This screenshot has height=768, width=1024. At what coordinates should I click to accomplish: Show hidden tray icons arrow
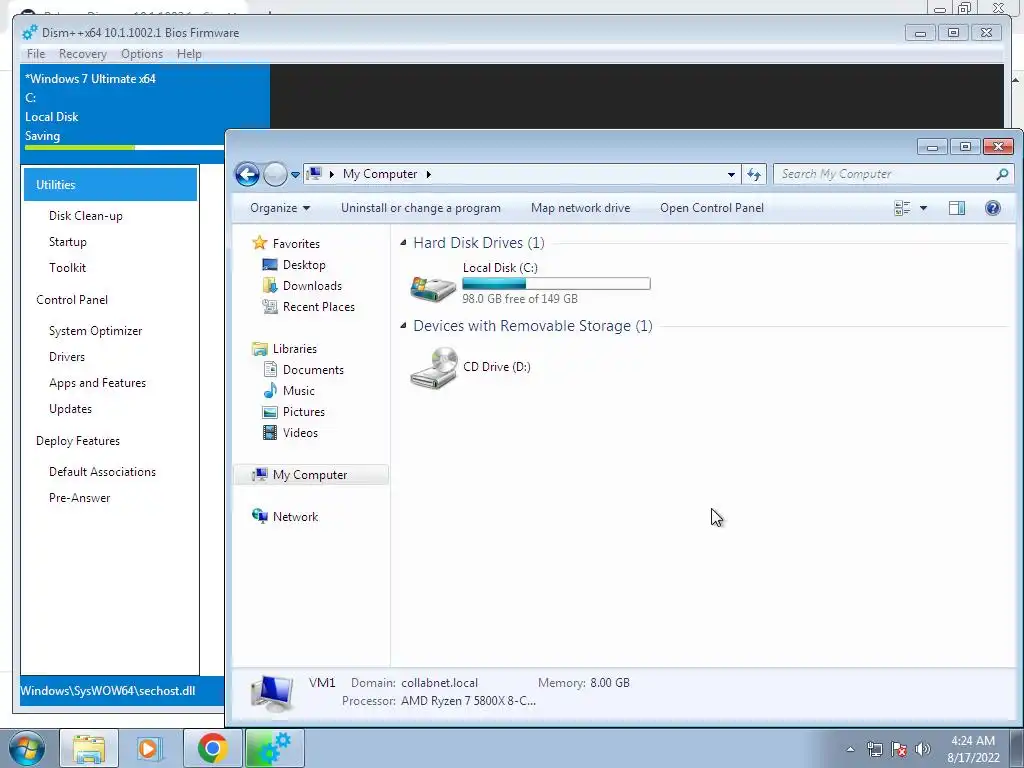click(850, 749)
